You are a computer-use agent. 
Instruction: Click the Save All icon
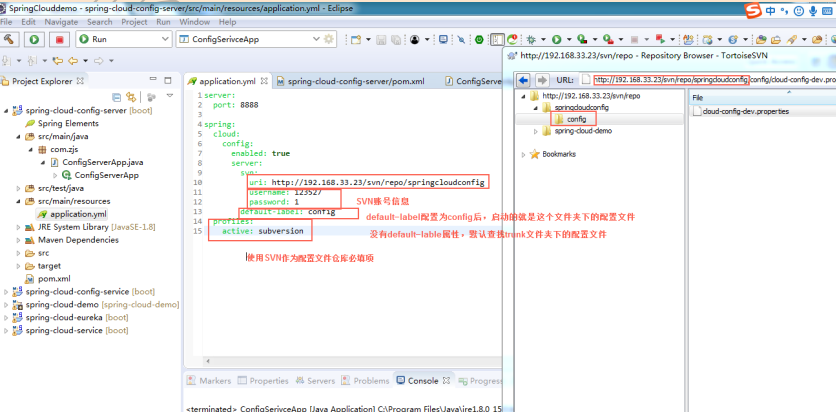pos(396,39)
